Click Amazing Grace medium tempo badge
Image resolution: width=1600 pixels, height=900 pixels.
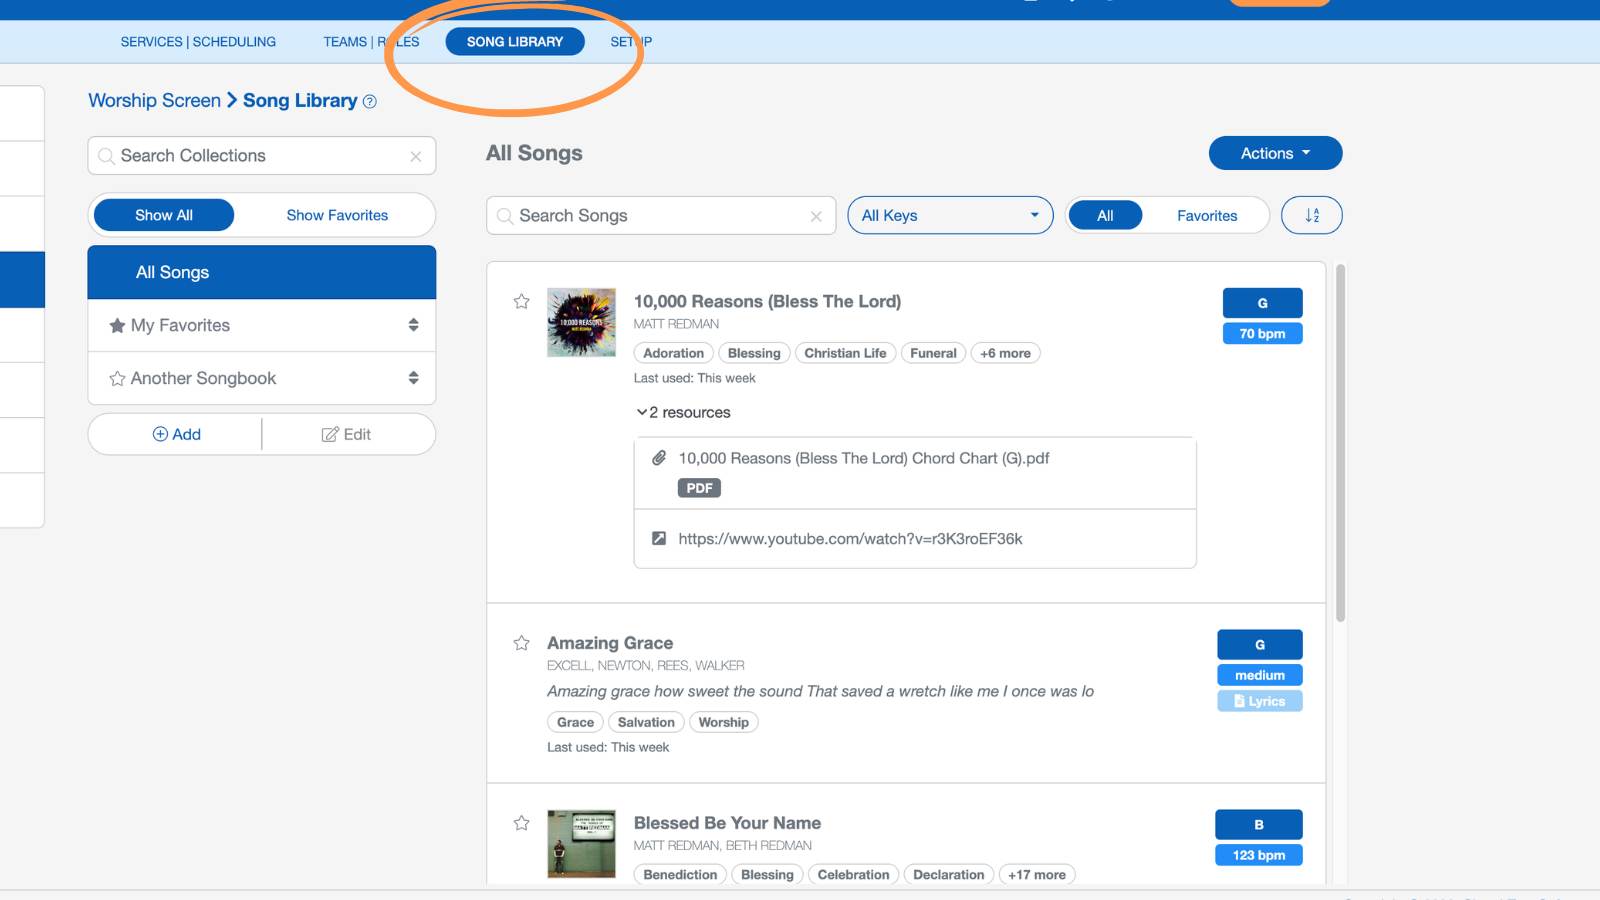coord(1259,675)
